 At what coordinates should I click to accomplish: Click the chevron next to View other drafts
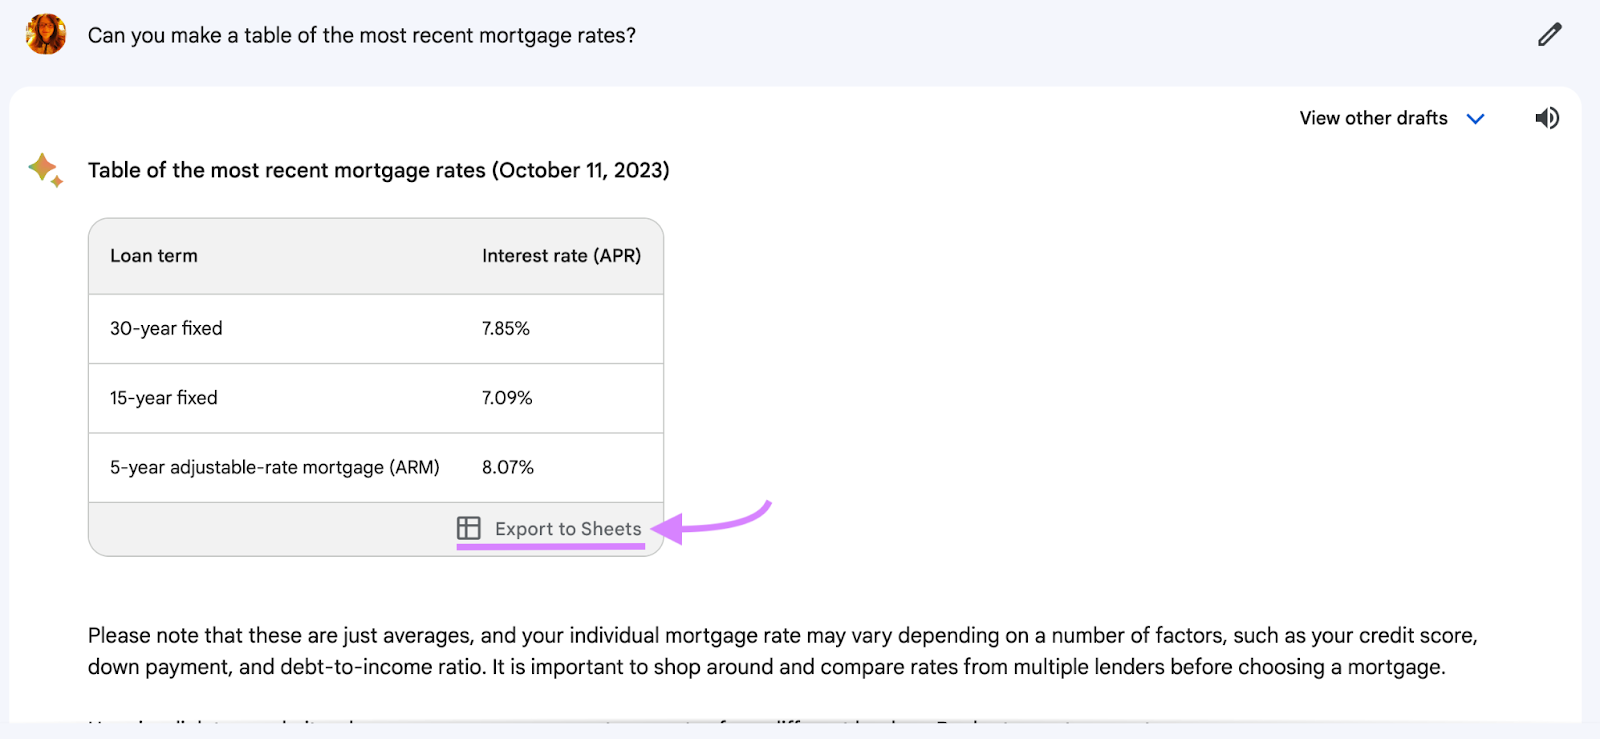point(1476,118)
